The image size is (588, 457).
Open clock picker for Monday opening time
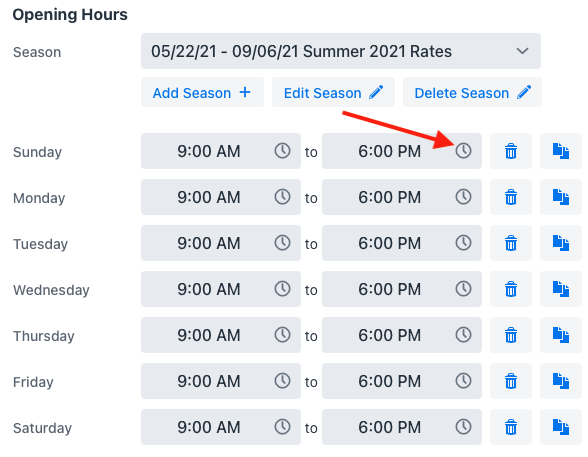282,197
